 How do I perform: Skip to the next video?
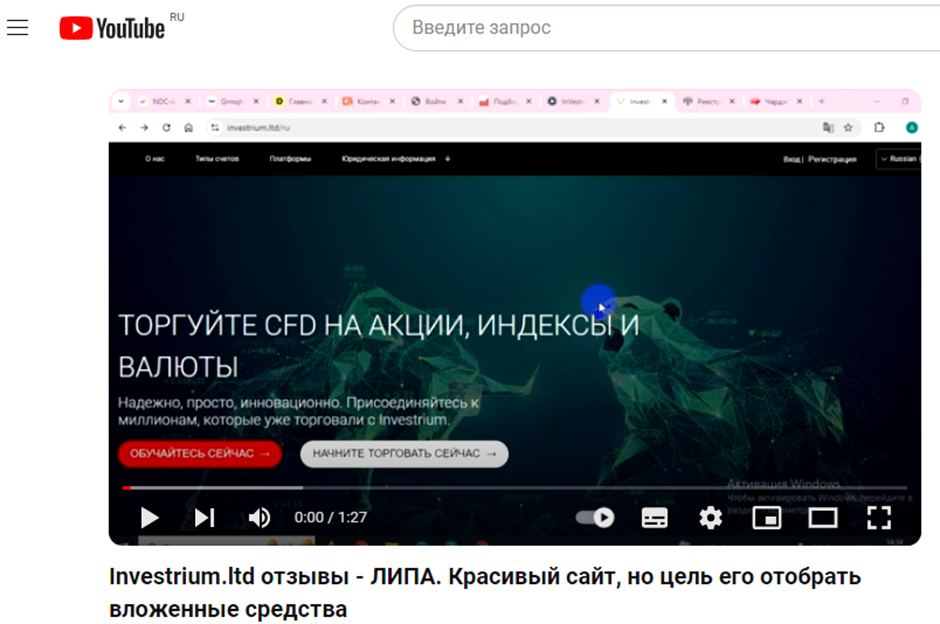[204, 517]
